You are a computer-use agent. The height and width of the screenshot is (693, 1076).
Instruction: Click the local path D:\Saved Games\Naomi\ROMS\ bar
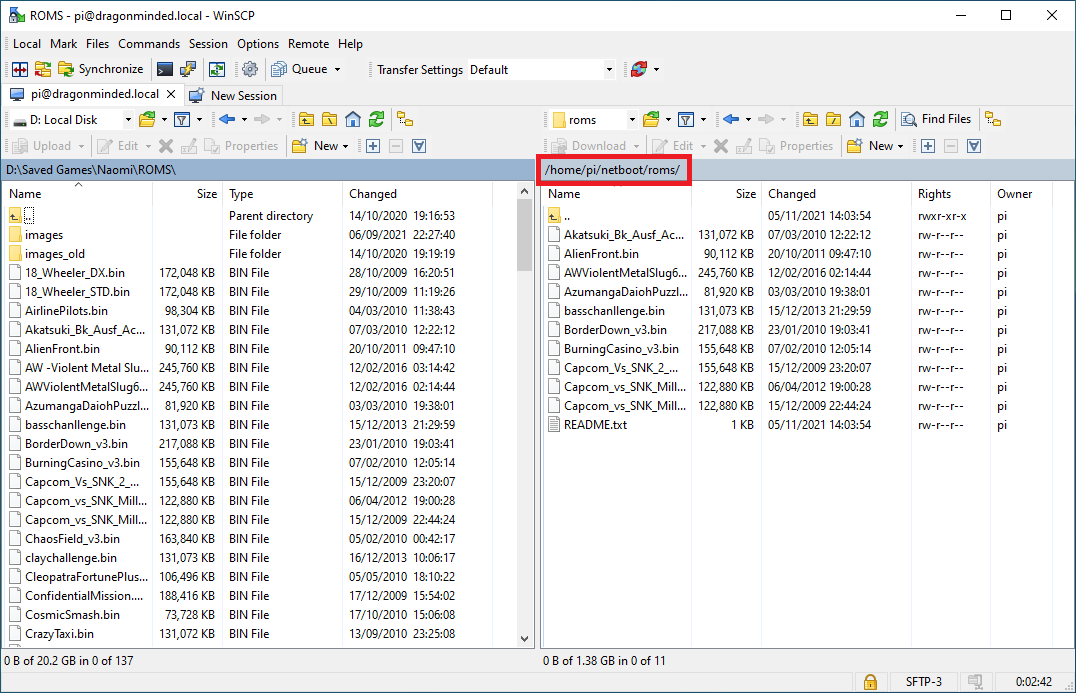click(268, 169)
